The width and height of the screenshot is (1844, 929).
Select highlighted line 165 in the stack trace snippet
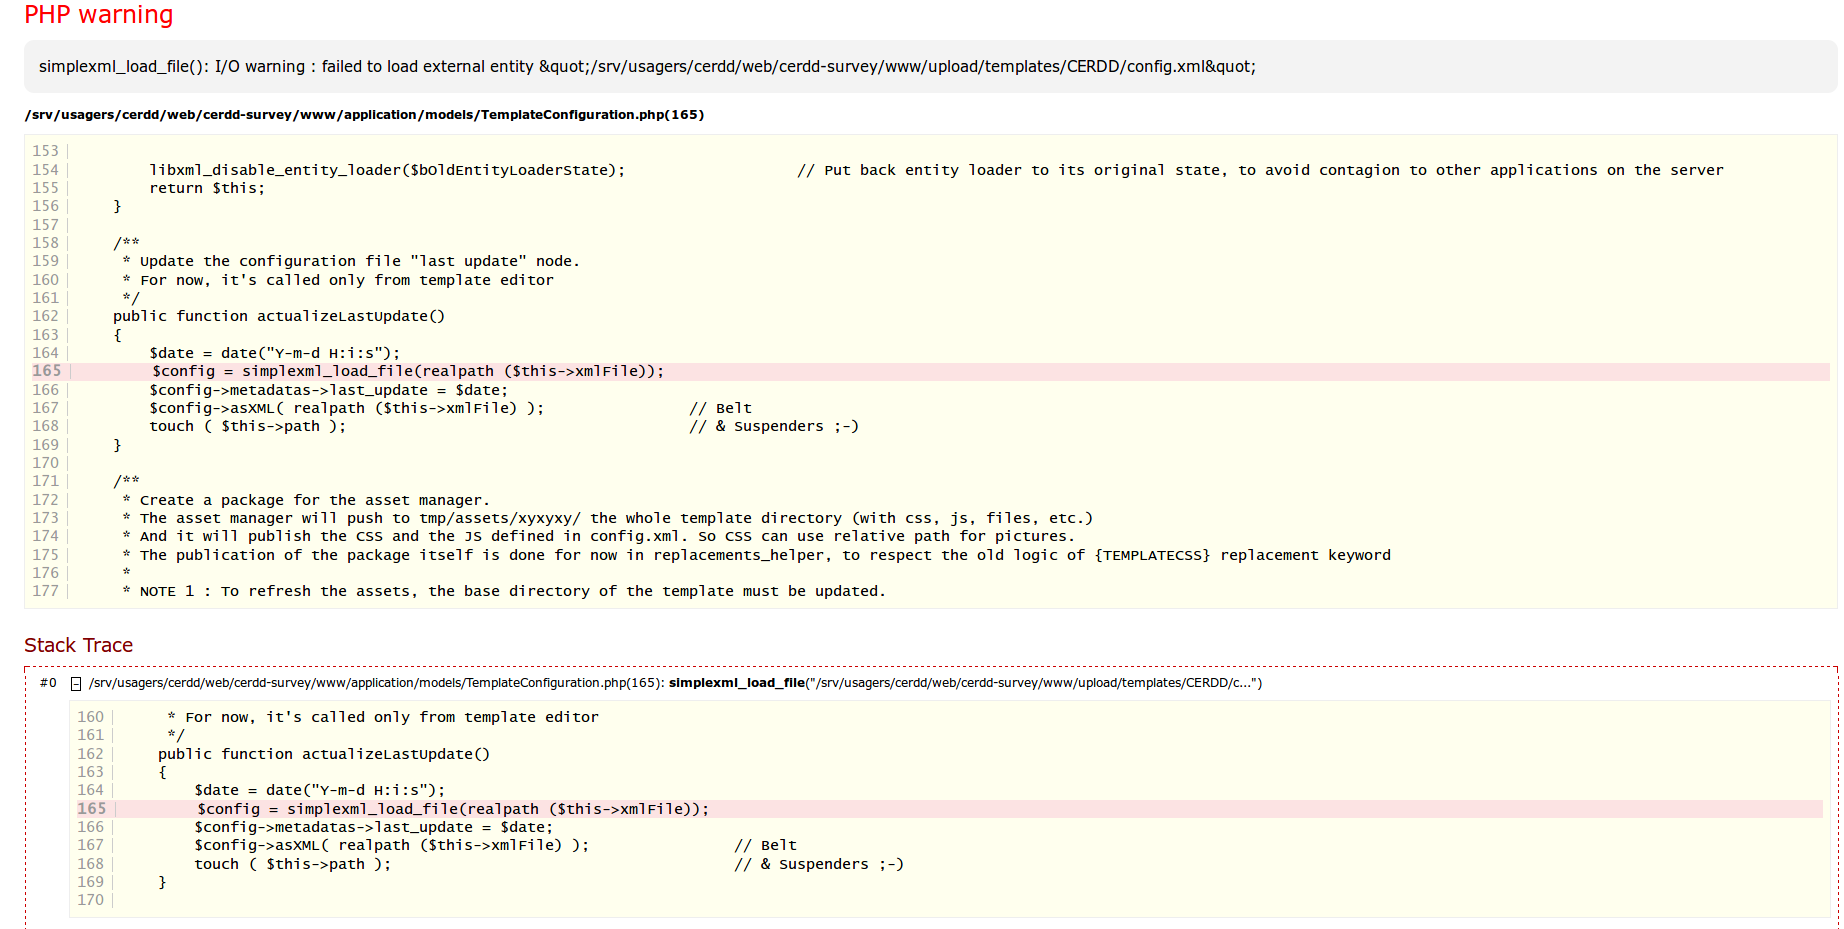click(x=452, y=809)
